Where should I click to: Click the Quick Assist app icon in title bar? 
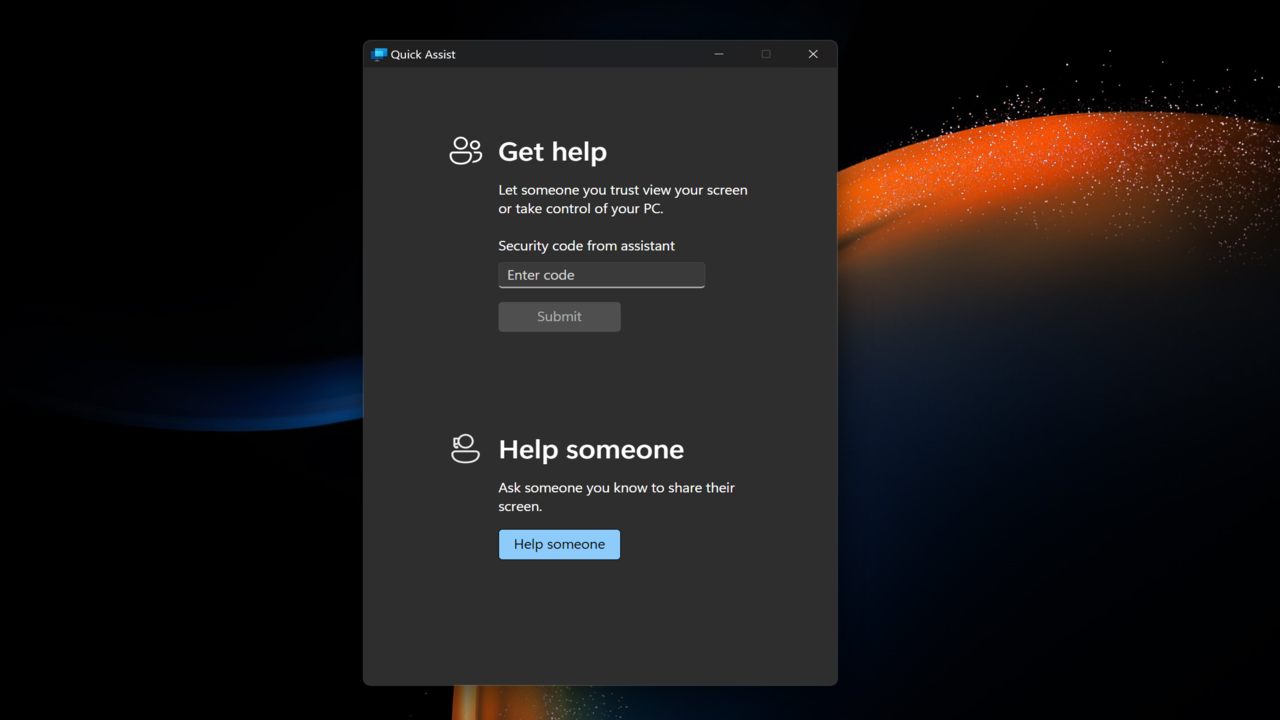click(379, 54)
